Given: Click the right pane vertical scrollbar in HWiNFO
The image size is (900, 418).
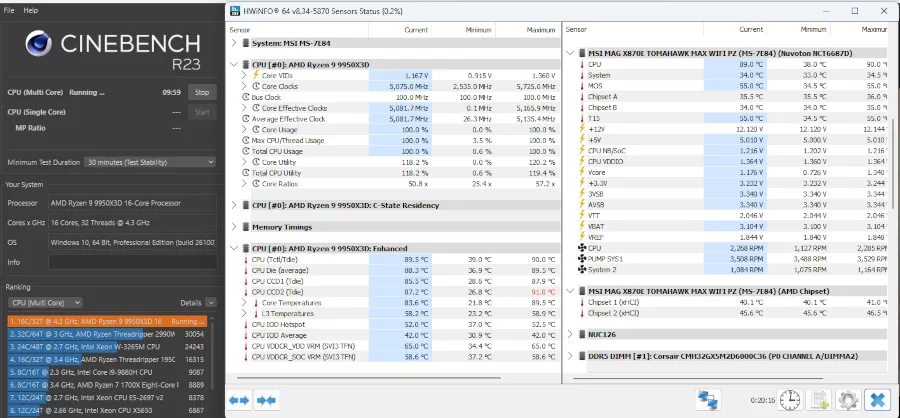Looking at the screenshot, I should [892, 163].
